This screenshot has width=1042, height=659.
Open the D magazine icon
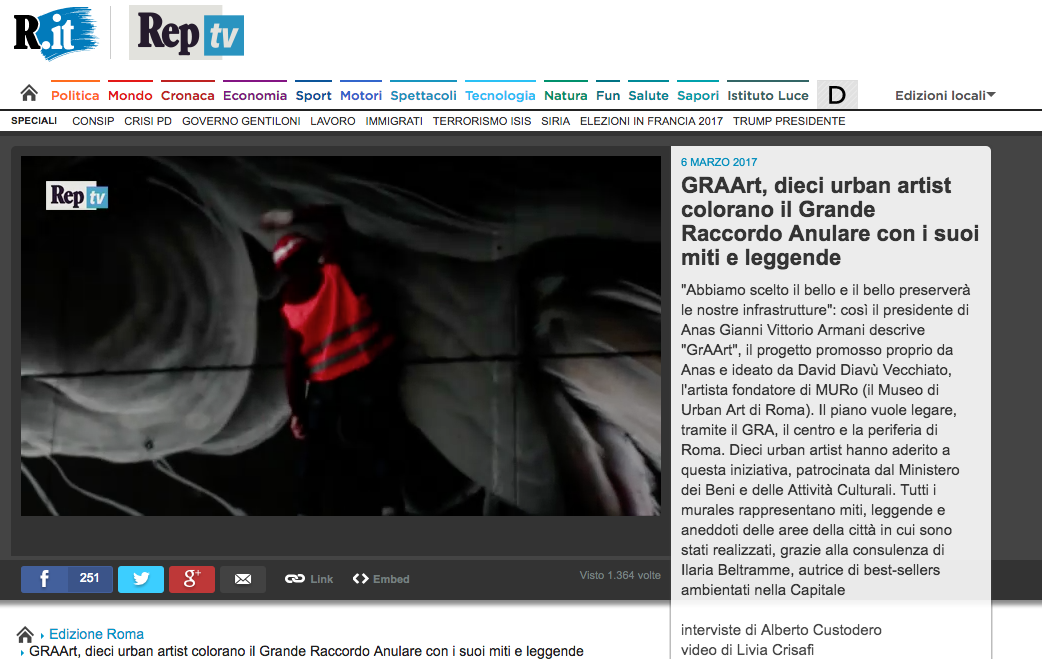pos(837,95)
